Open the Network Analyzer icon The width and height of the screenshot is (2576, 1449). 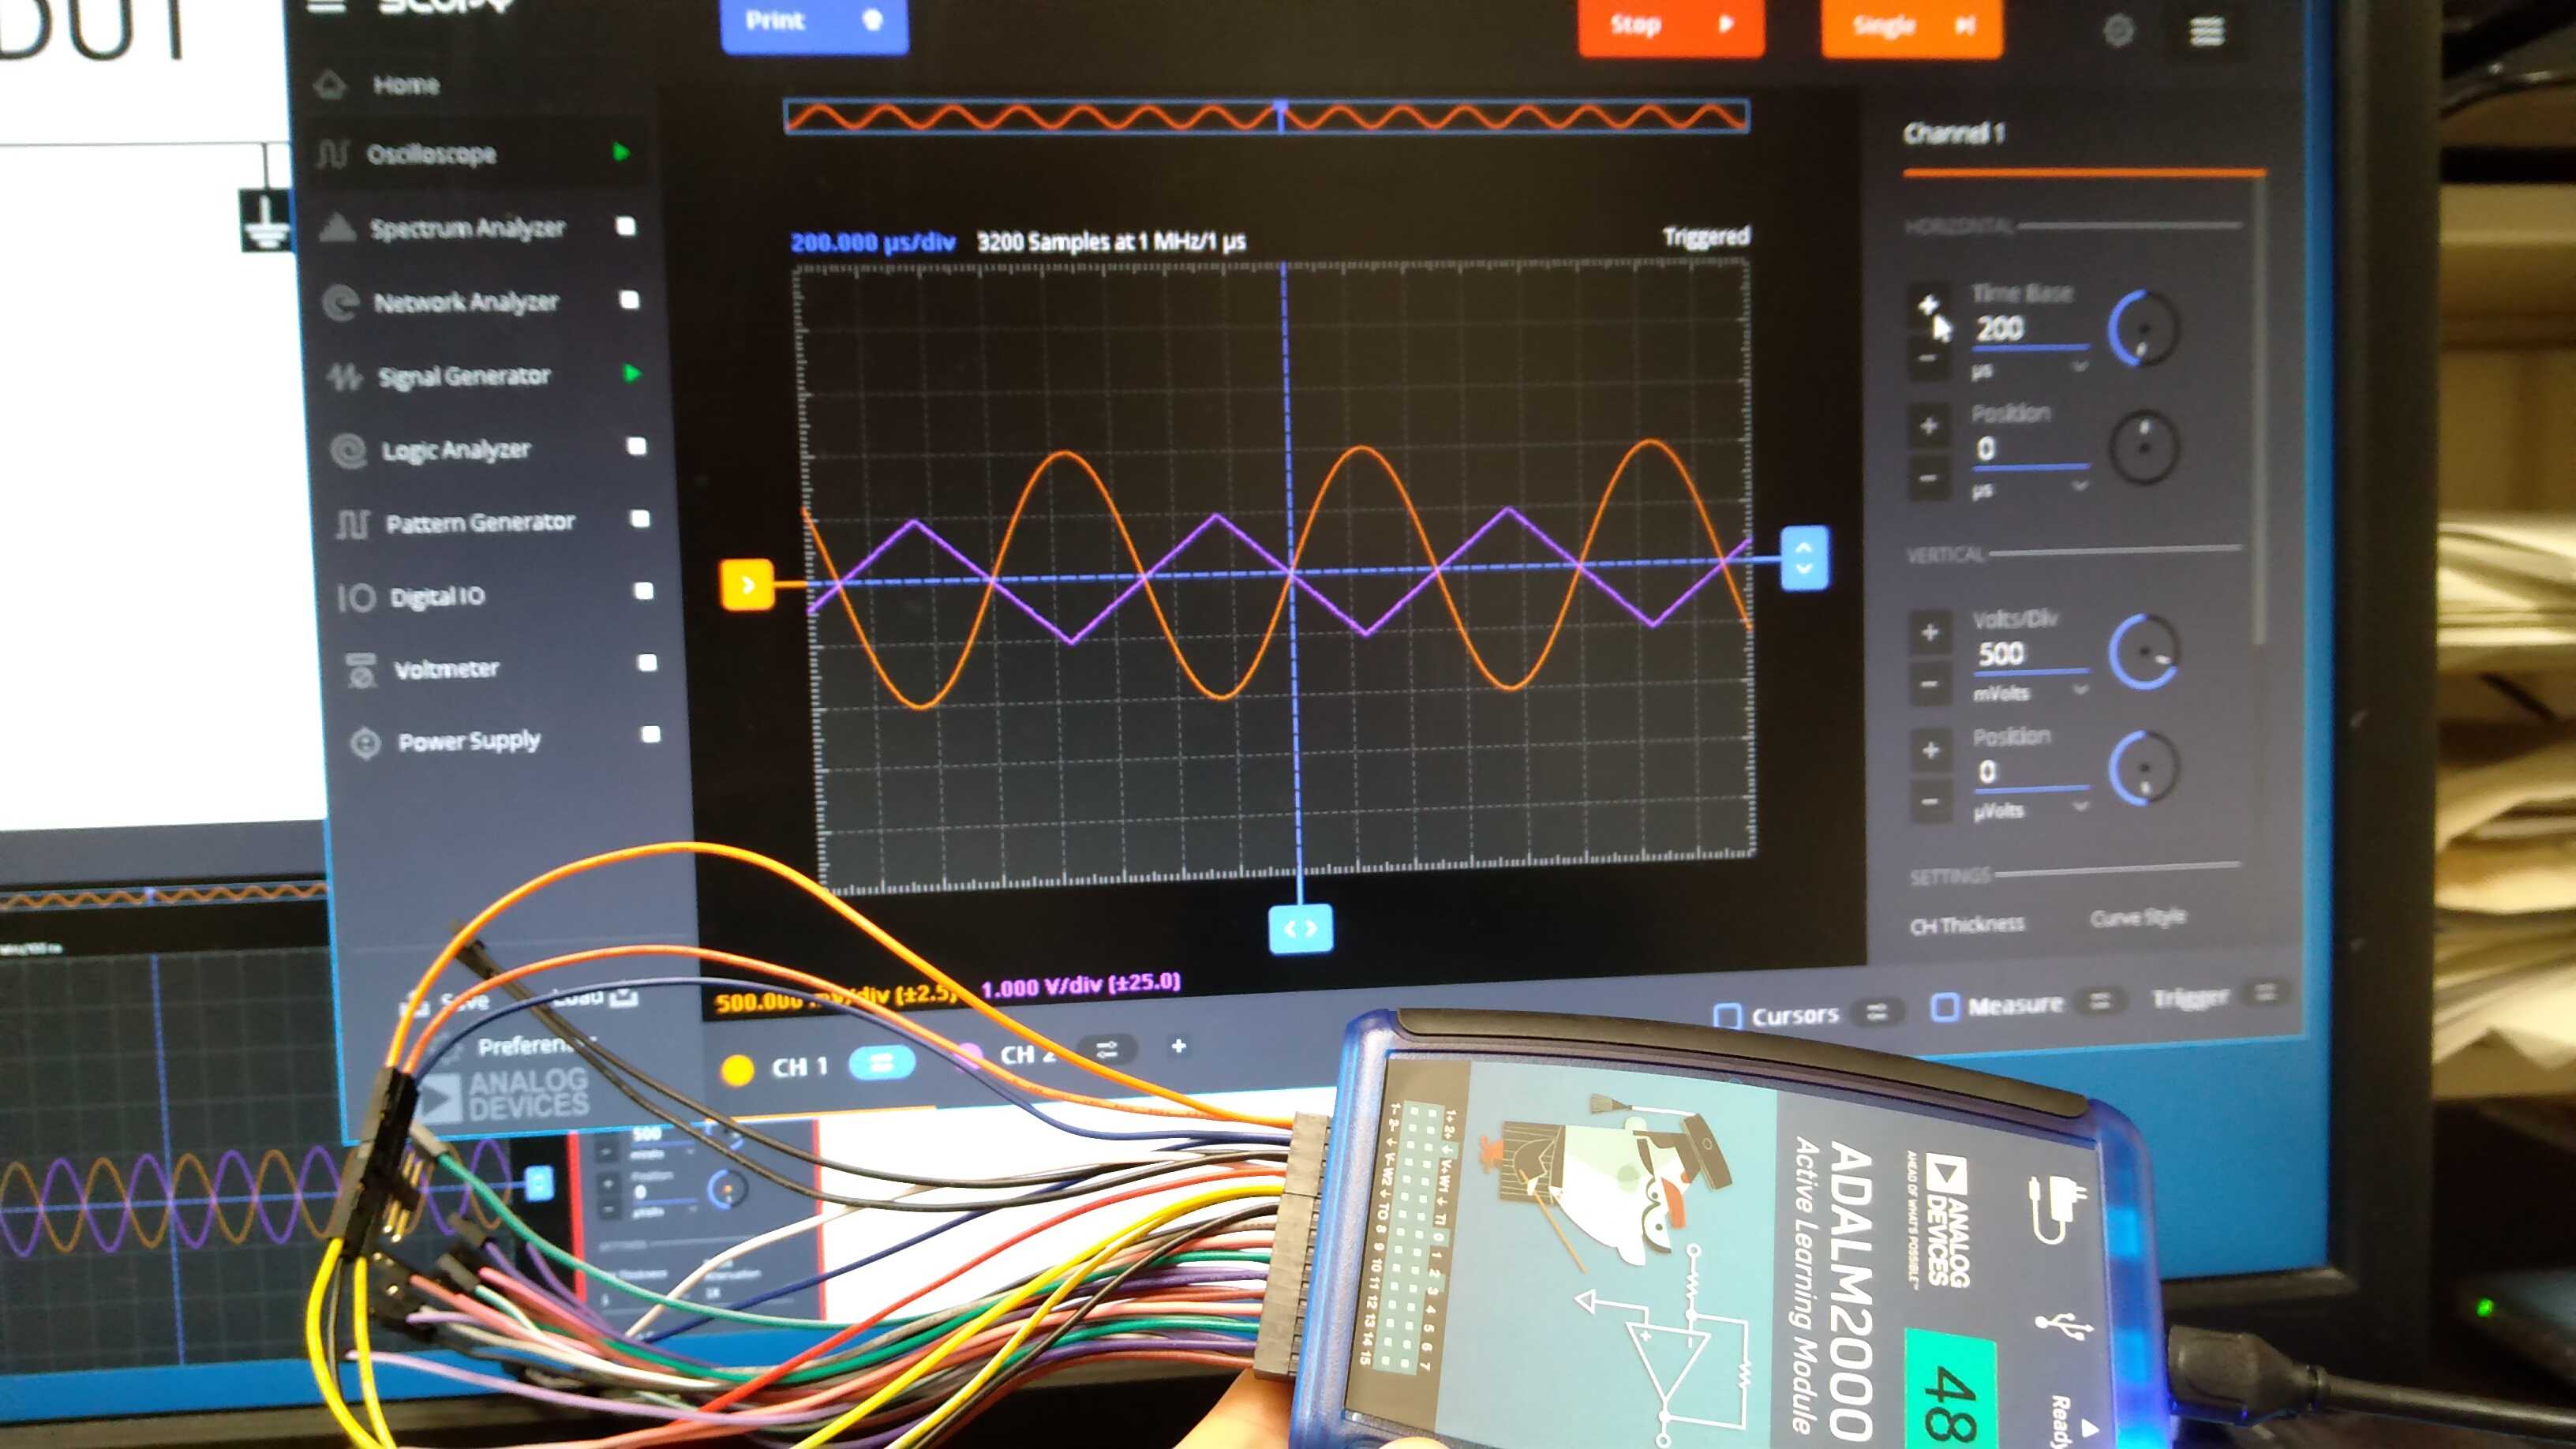(x=341, y=302)
